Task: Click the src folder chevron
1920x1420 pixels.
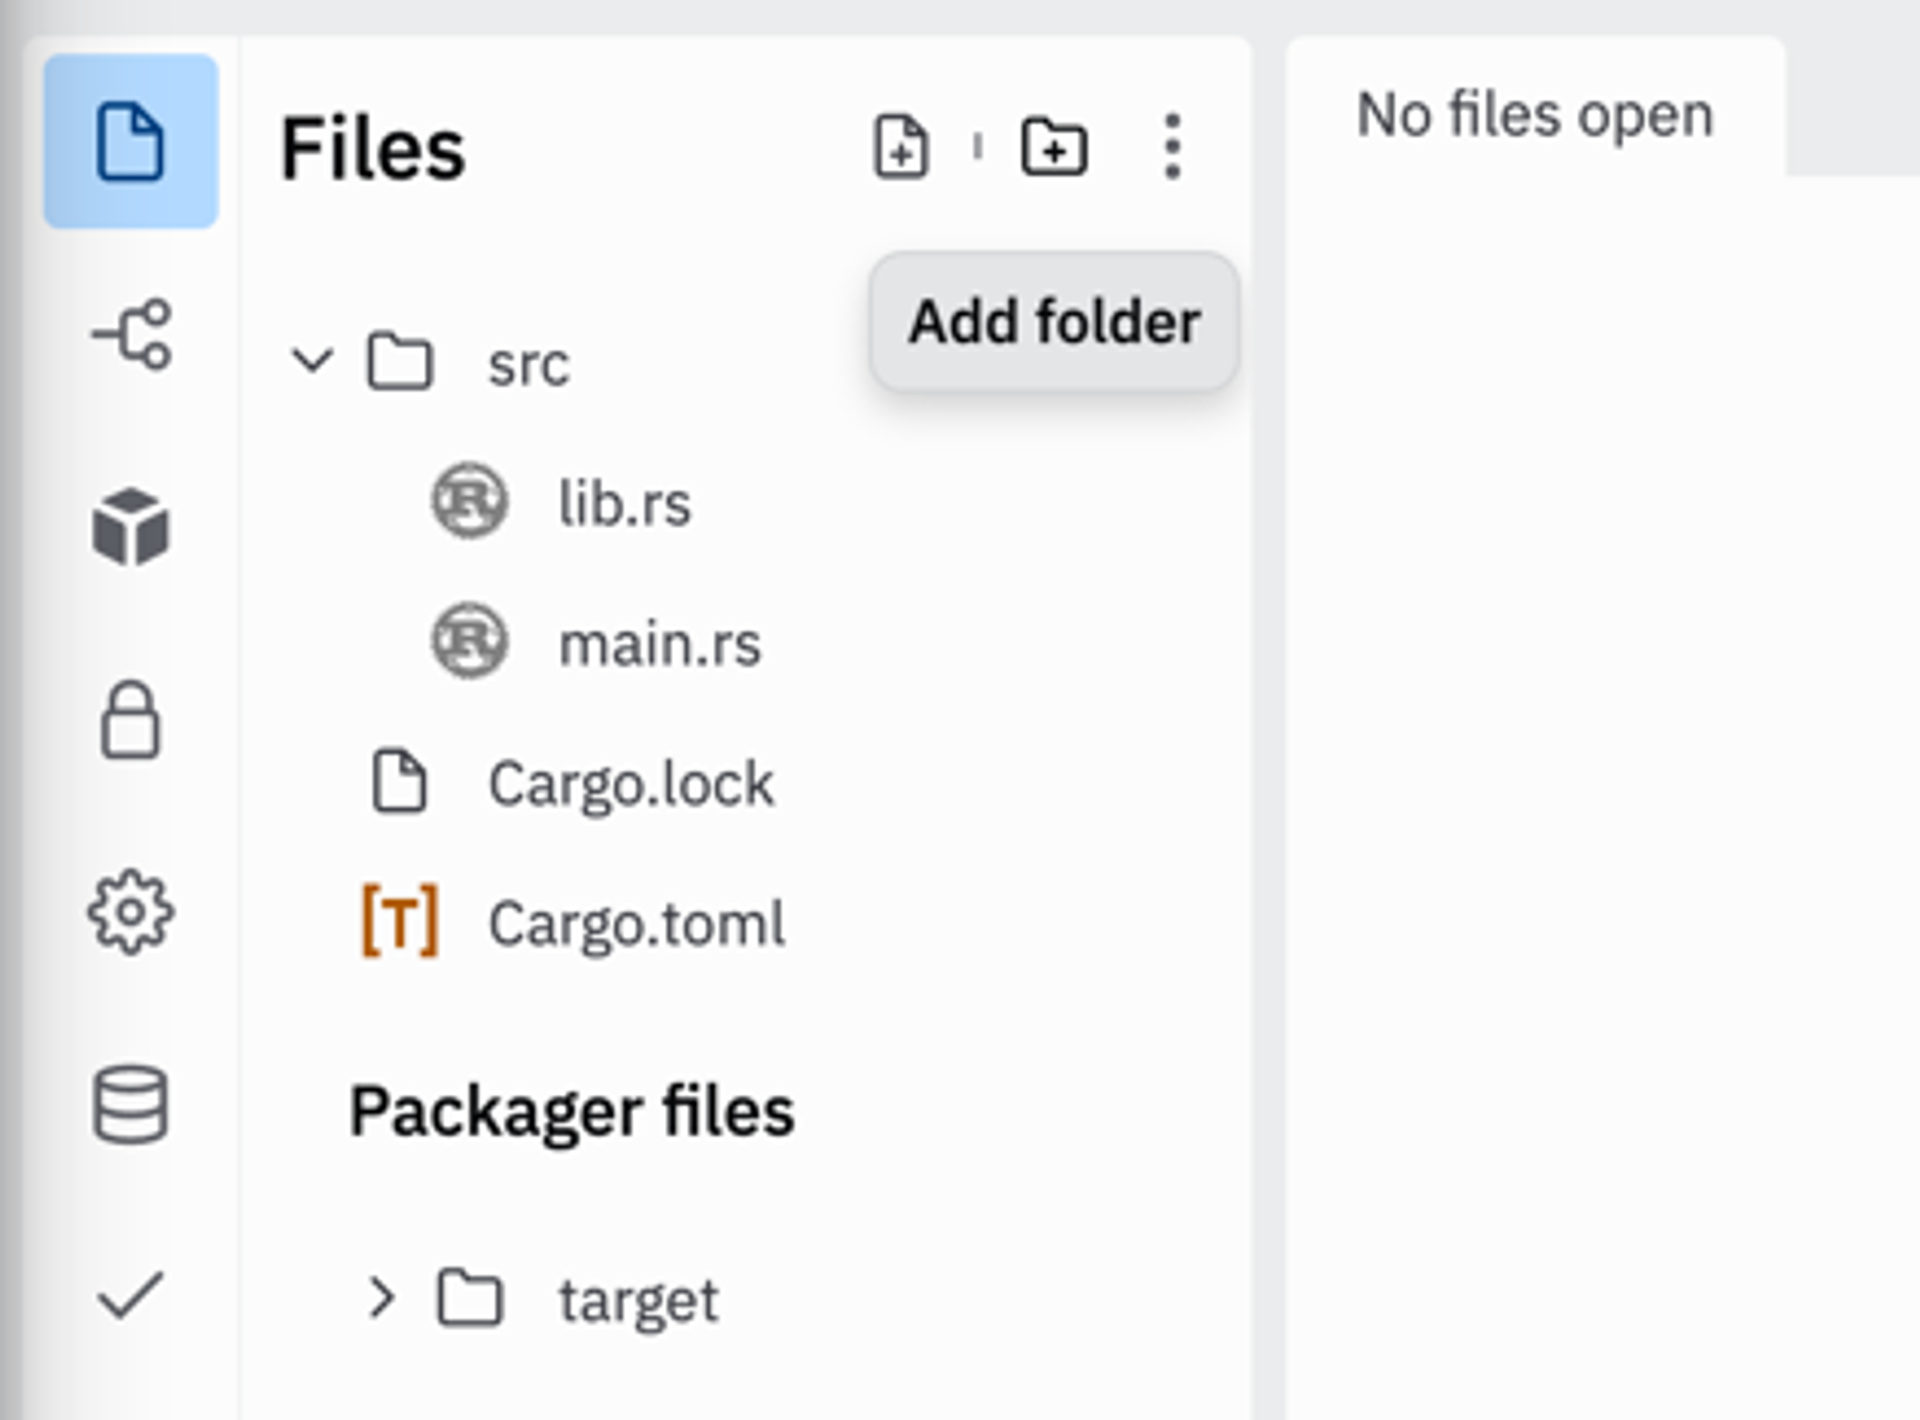Action: point(311,363)
